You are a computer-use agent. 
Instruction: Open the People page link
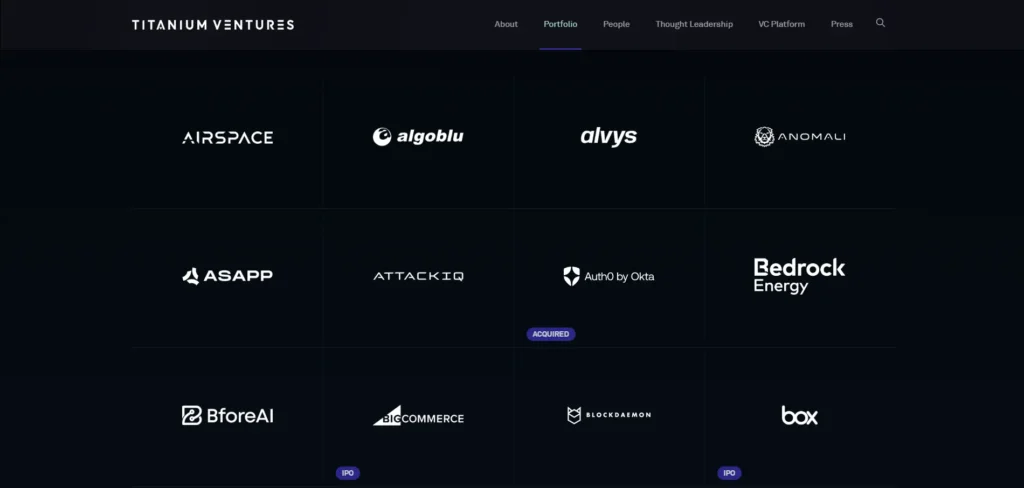(616, 24)
